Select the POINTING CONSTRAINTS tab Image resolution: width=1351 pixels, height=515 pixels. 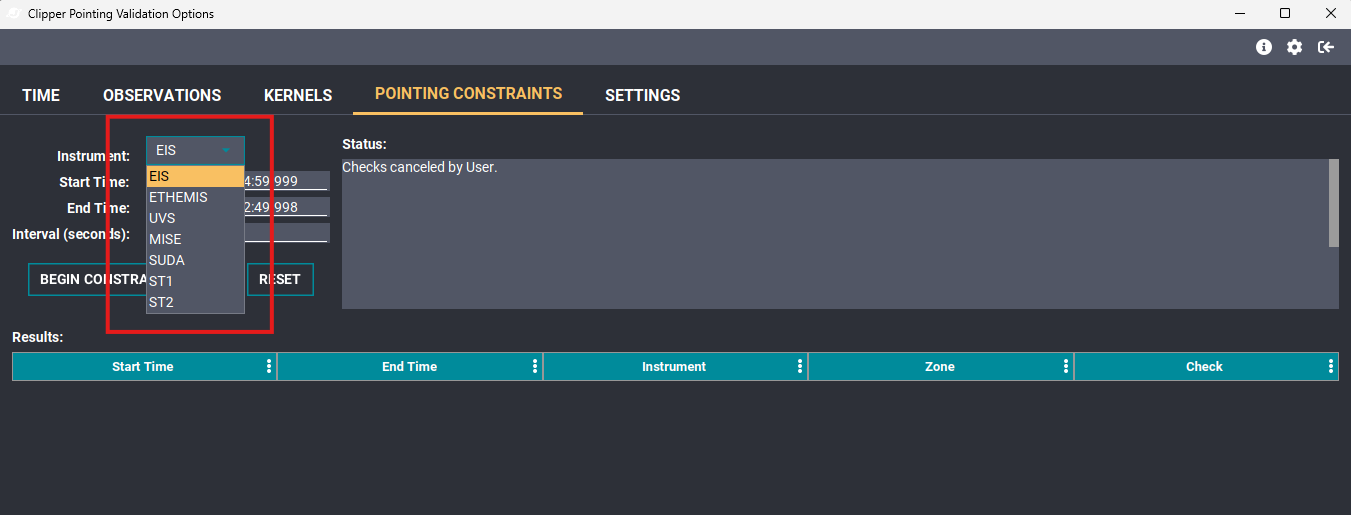468,94
